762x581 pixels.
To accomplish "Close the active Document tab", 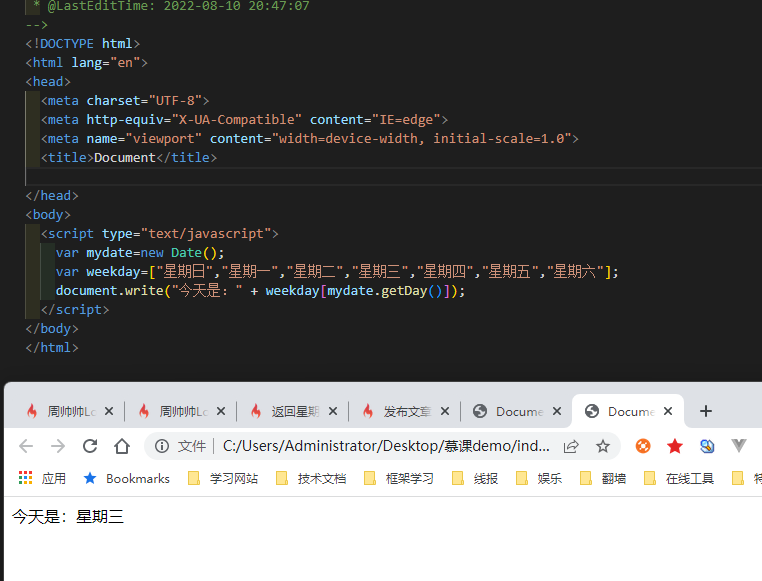I will tap(668, 411).
